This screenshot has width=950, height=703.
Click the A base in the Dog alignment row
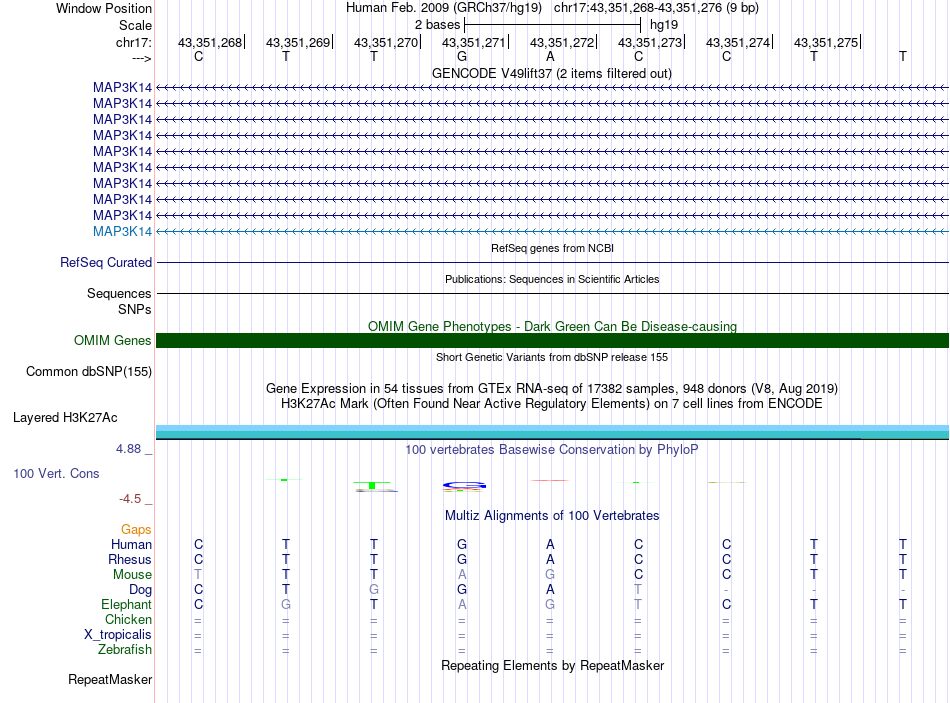[550, 590]
